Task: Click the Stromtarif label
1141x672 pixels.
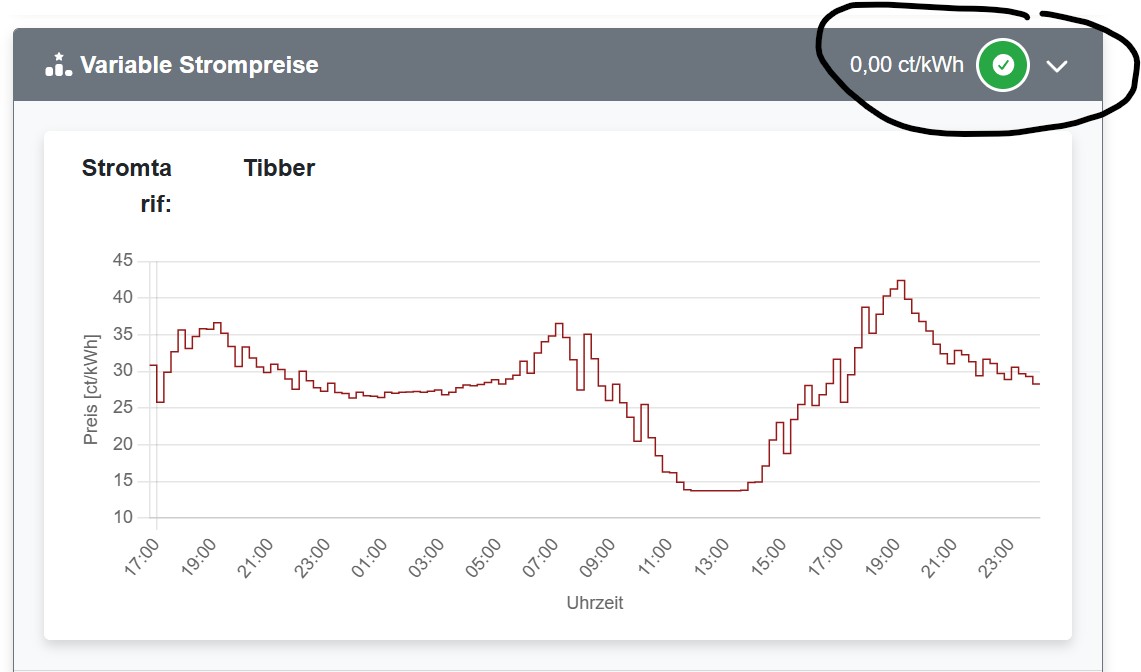Action: pyautogui.click(x=127, y=186)
